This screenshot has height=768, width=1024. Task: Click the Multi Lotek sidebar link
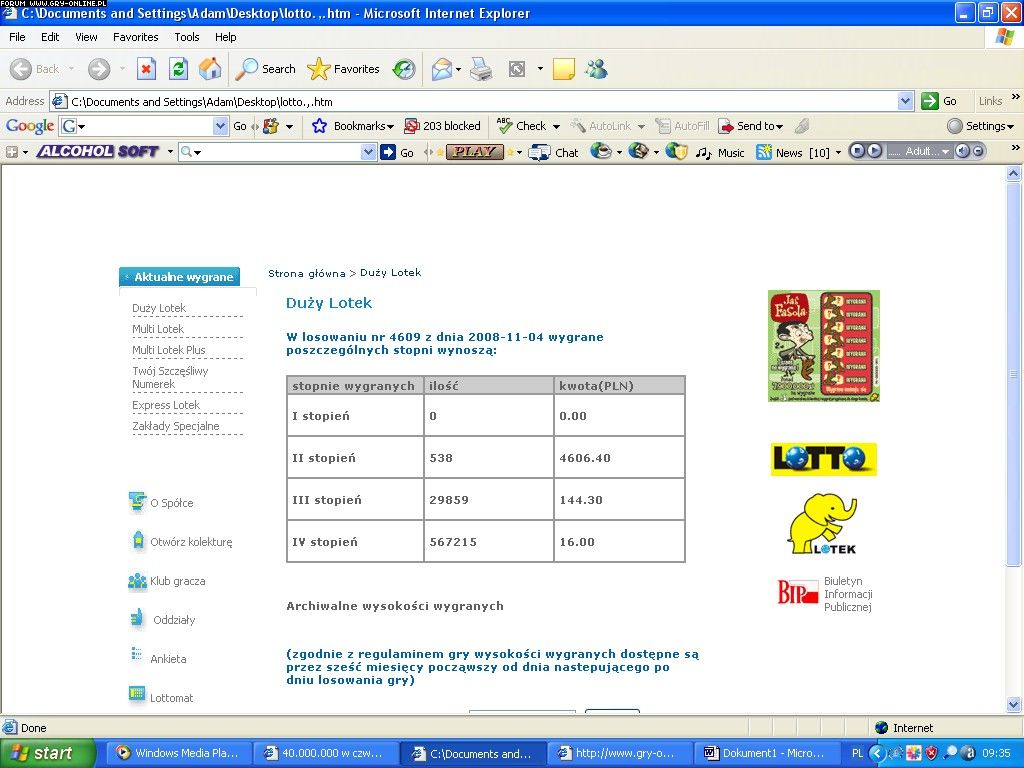[x=158, y=329]
